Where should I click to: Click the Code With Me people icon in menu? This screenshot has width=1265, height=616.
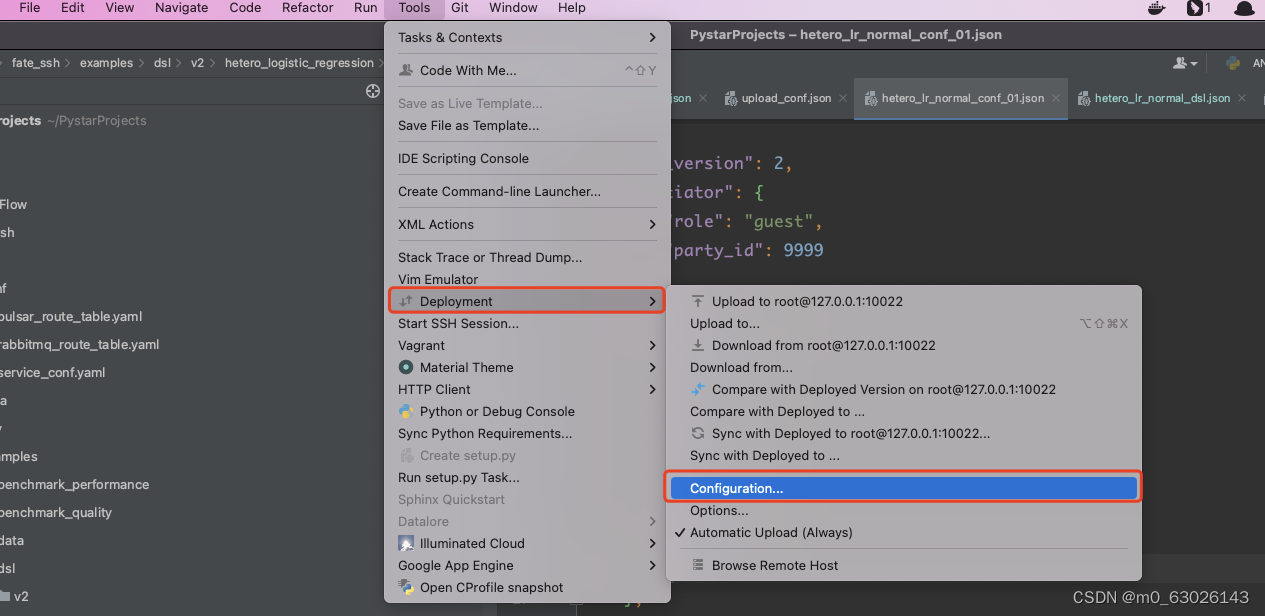405,71
